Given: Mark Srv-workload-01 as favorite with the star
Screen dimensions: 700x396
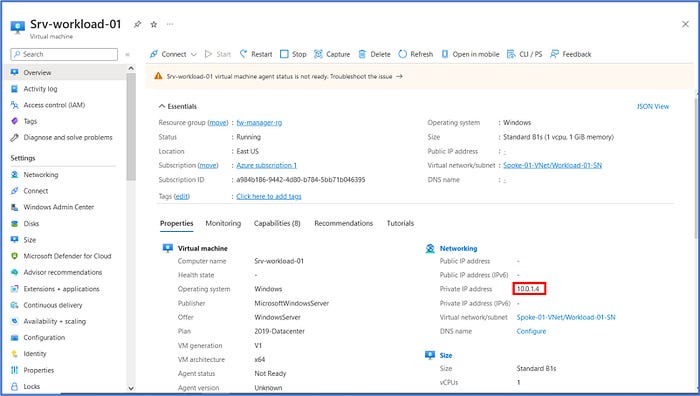Looking at the screenshot, I should coord(154,25).
